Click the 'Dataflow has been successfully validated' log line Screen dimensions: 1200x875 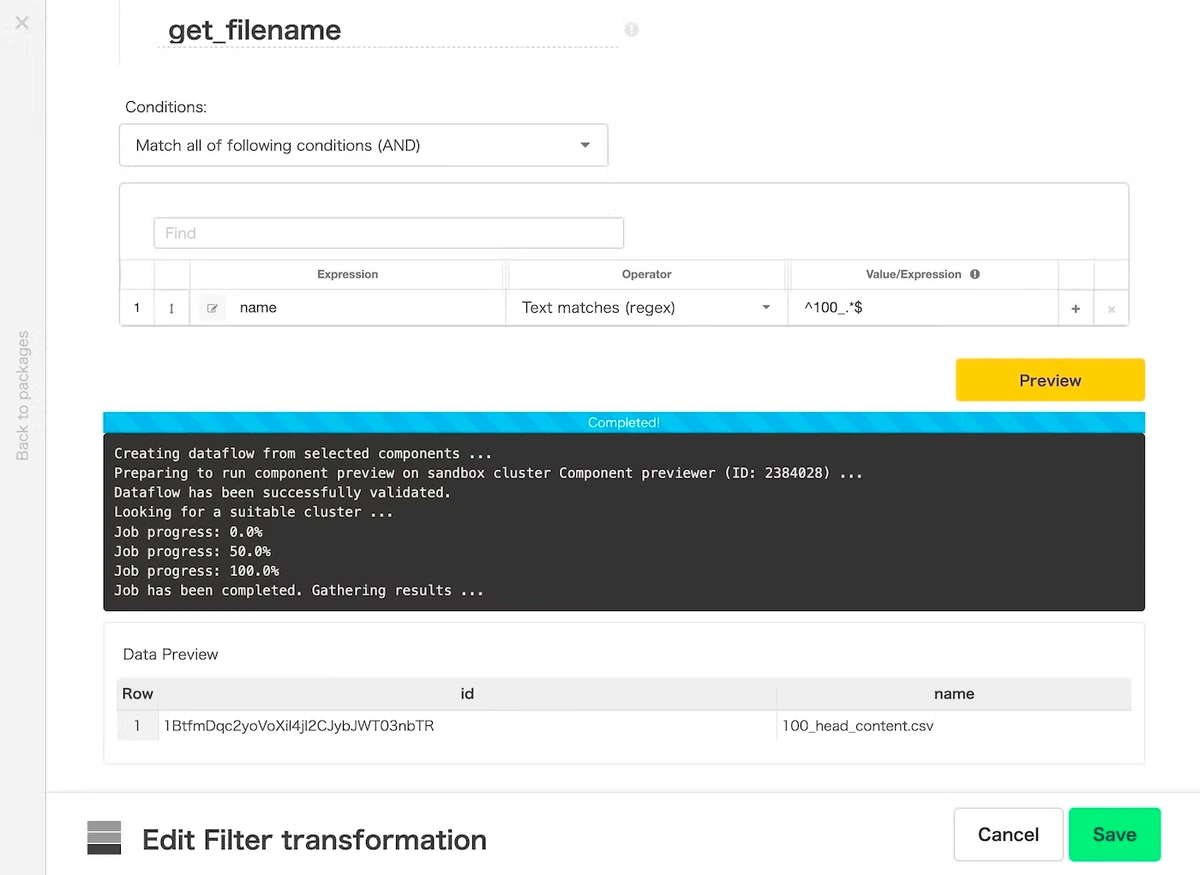pyautogui.click(x=282, y=493)
